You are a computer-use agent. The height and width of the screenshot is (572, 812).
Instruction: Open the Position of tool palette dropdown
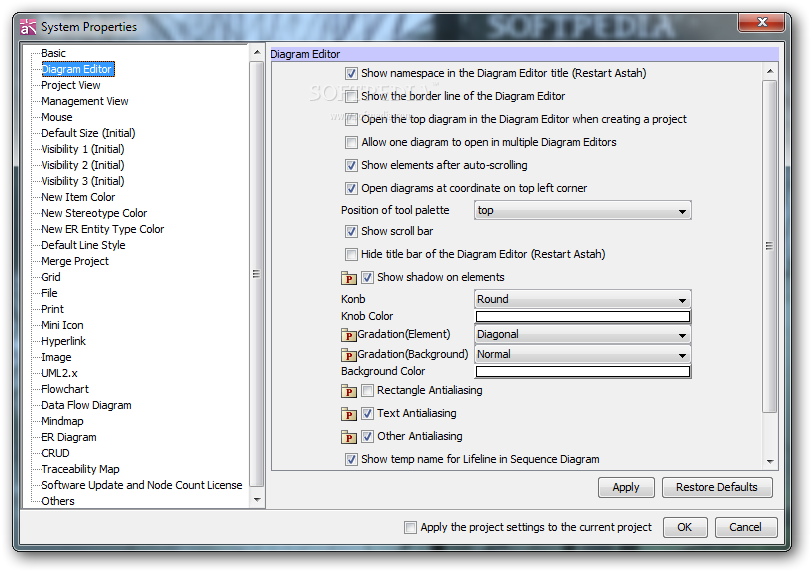coord(583,211)
